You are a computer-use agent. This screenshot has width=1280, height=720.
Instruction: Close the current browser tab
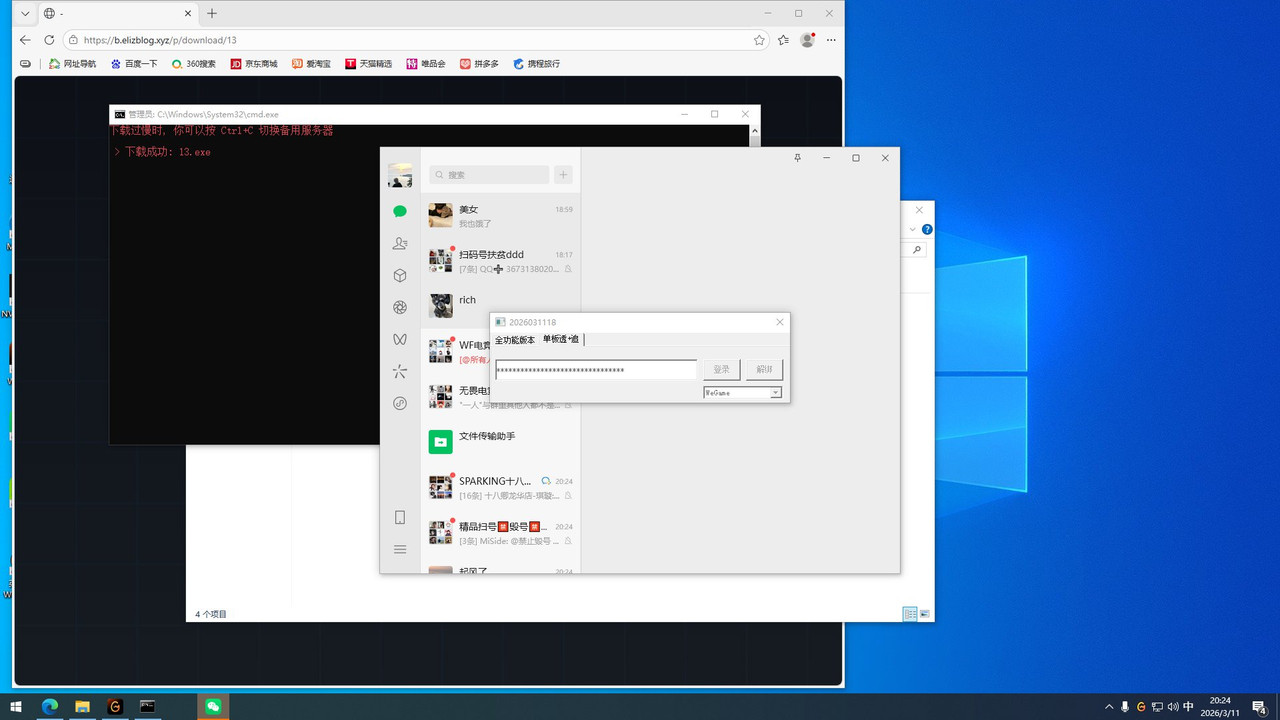coord(190,14)
